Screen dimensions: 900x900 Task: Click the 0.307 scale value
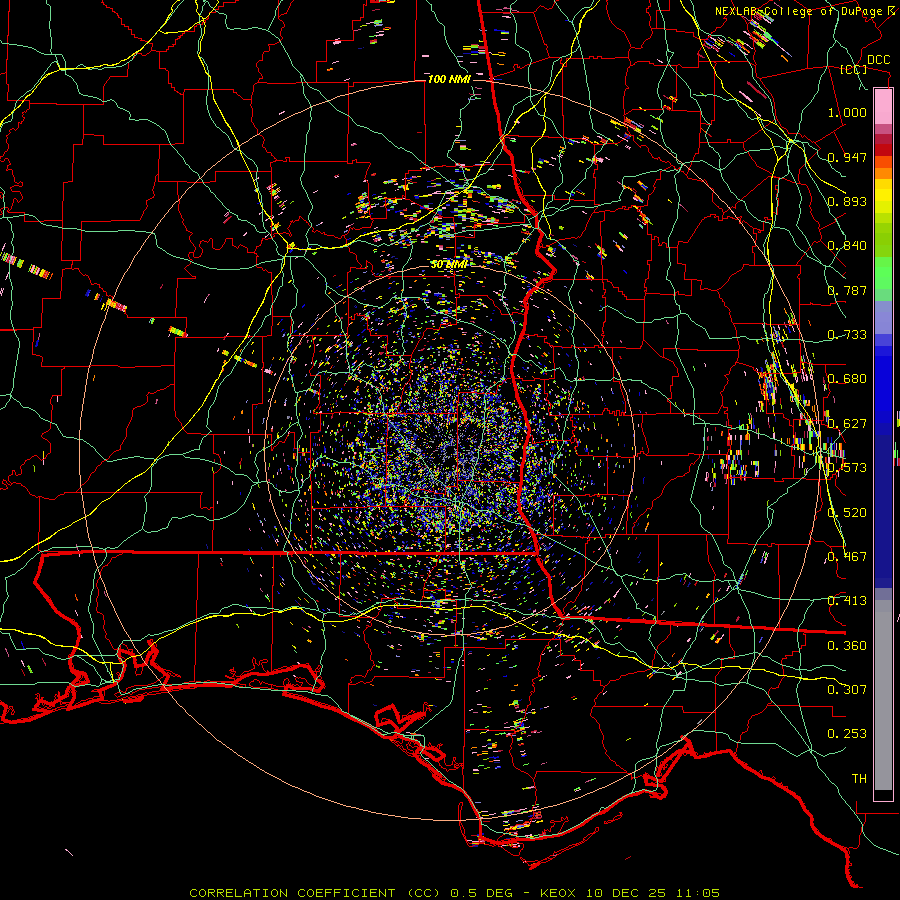point(847,690)
